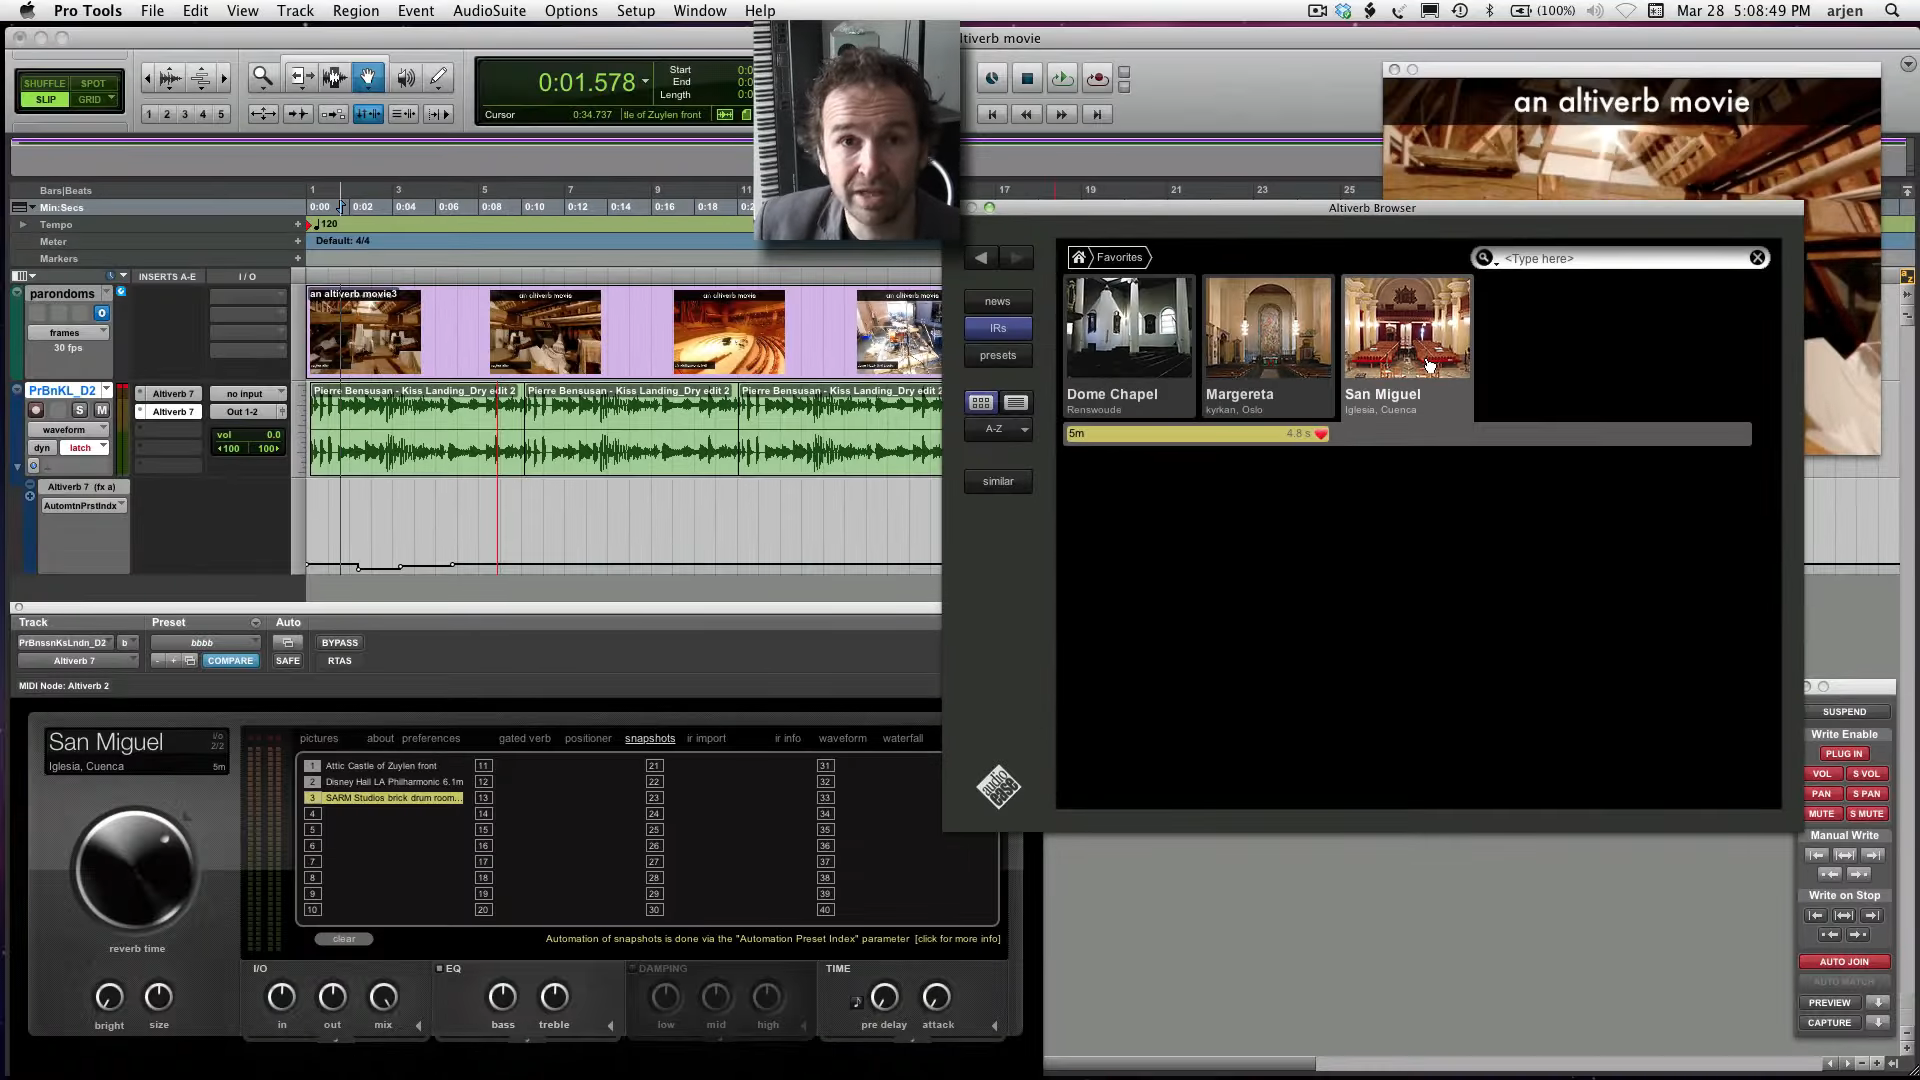This screenshot has height=1080, width=1920.
Task: Toggle the EQ section enable
Action: (439, 968)
